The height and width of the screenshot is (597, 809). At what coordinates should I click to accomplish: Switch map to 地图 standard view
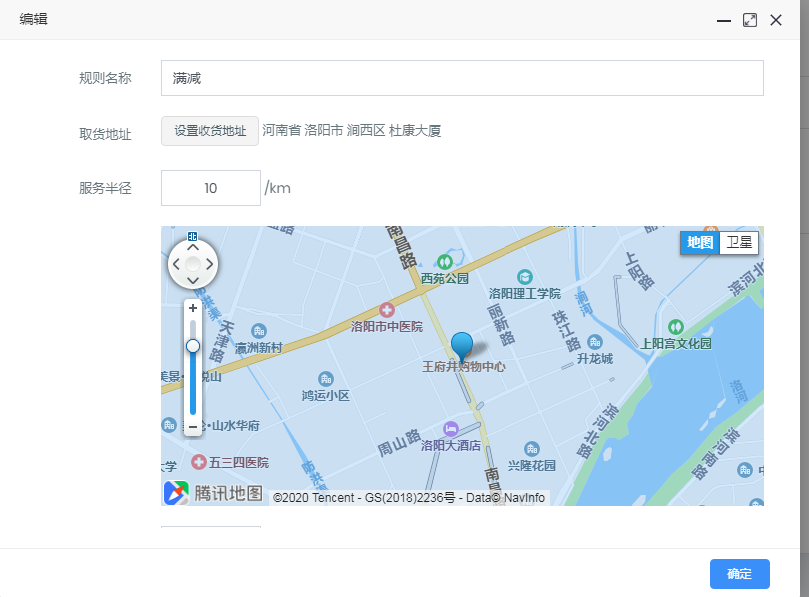coord(700,242)
